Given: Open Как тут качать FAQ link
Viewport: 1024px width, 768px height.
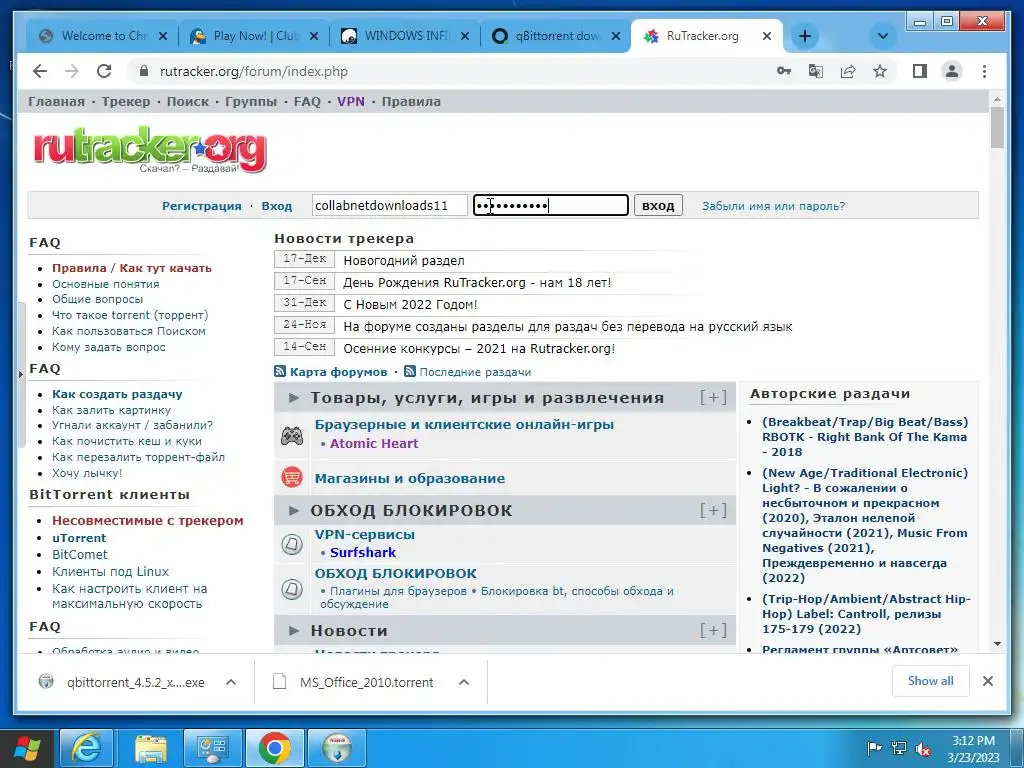Looking at the screenshot, I should [x=165, y=268].
